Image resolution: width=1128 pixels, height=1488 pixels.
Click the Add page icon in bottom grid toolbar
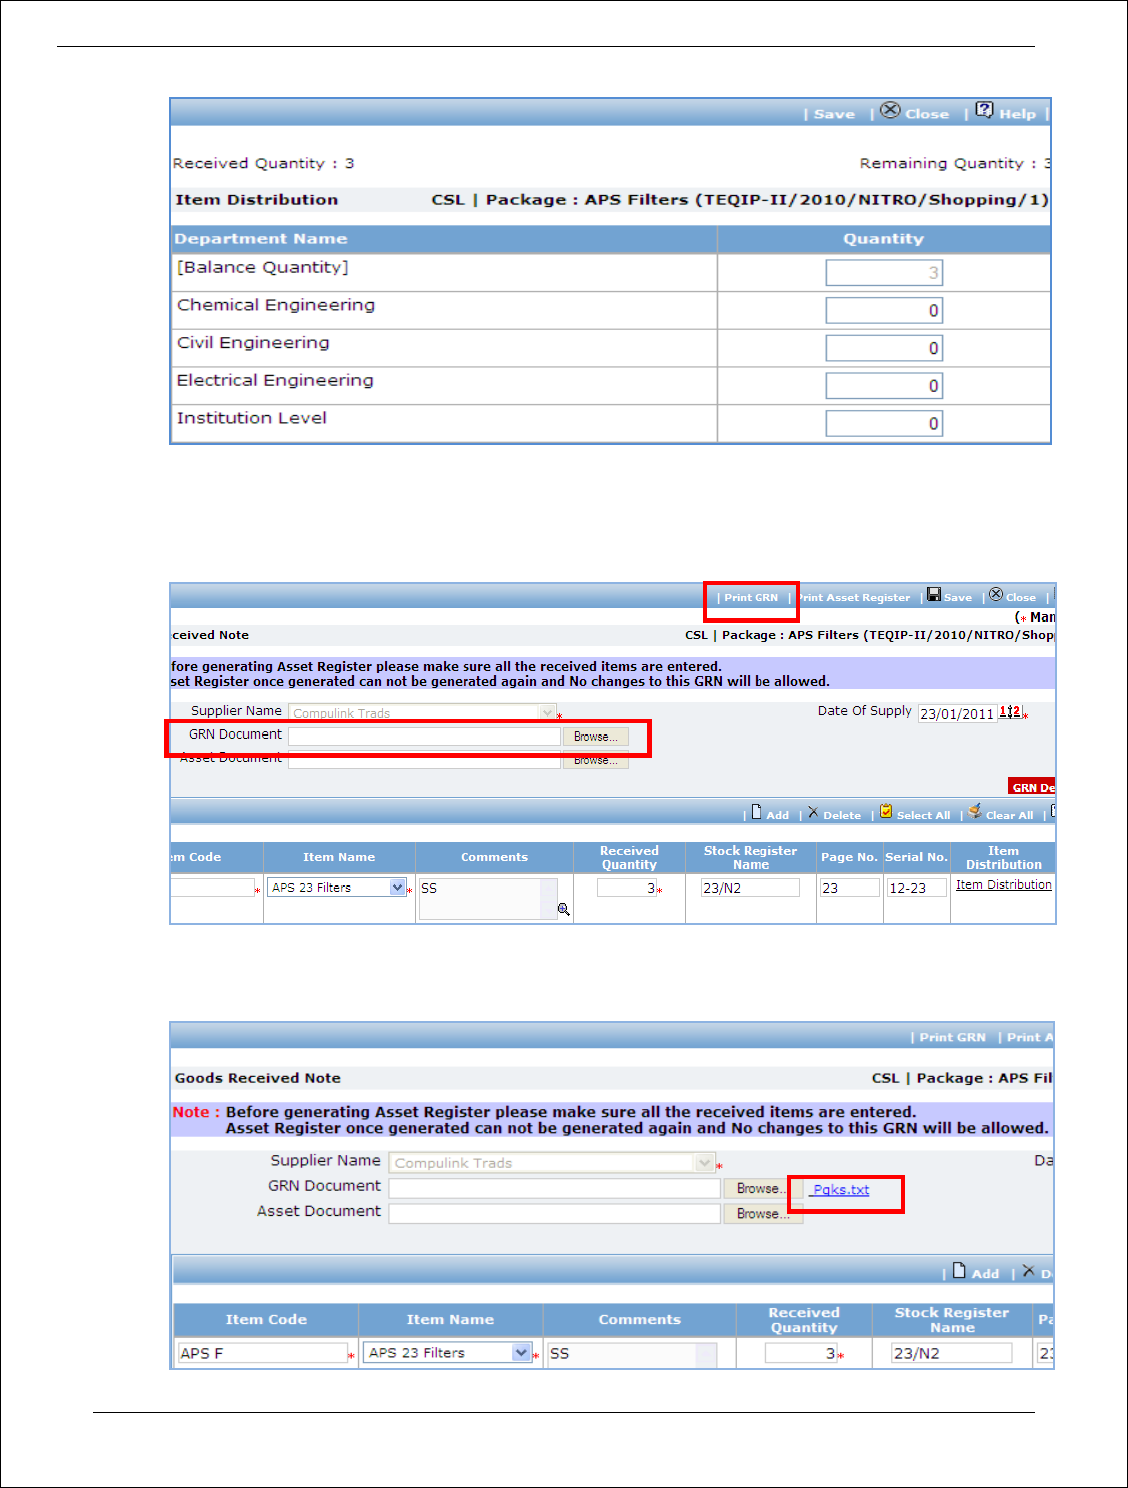pyautogui.click(x=959, y=1270)
